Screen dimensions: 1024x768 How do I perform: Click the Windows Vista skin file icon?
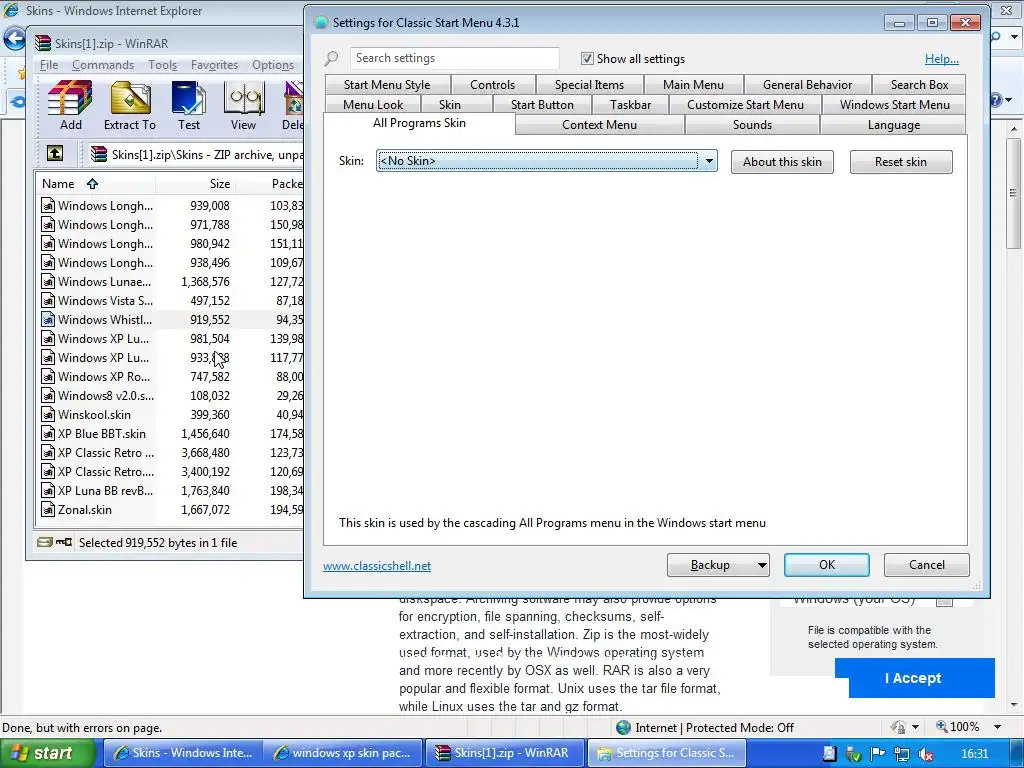pyautogui.click(x=48, y=300)
